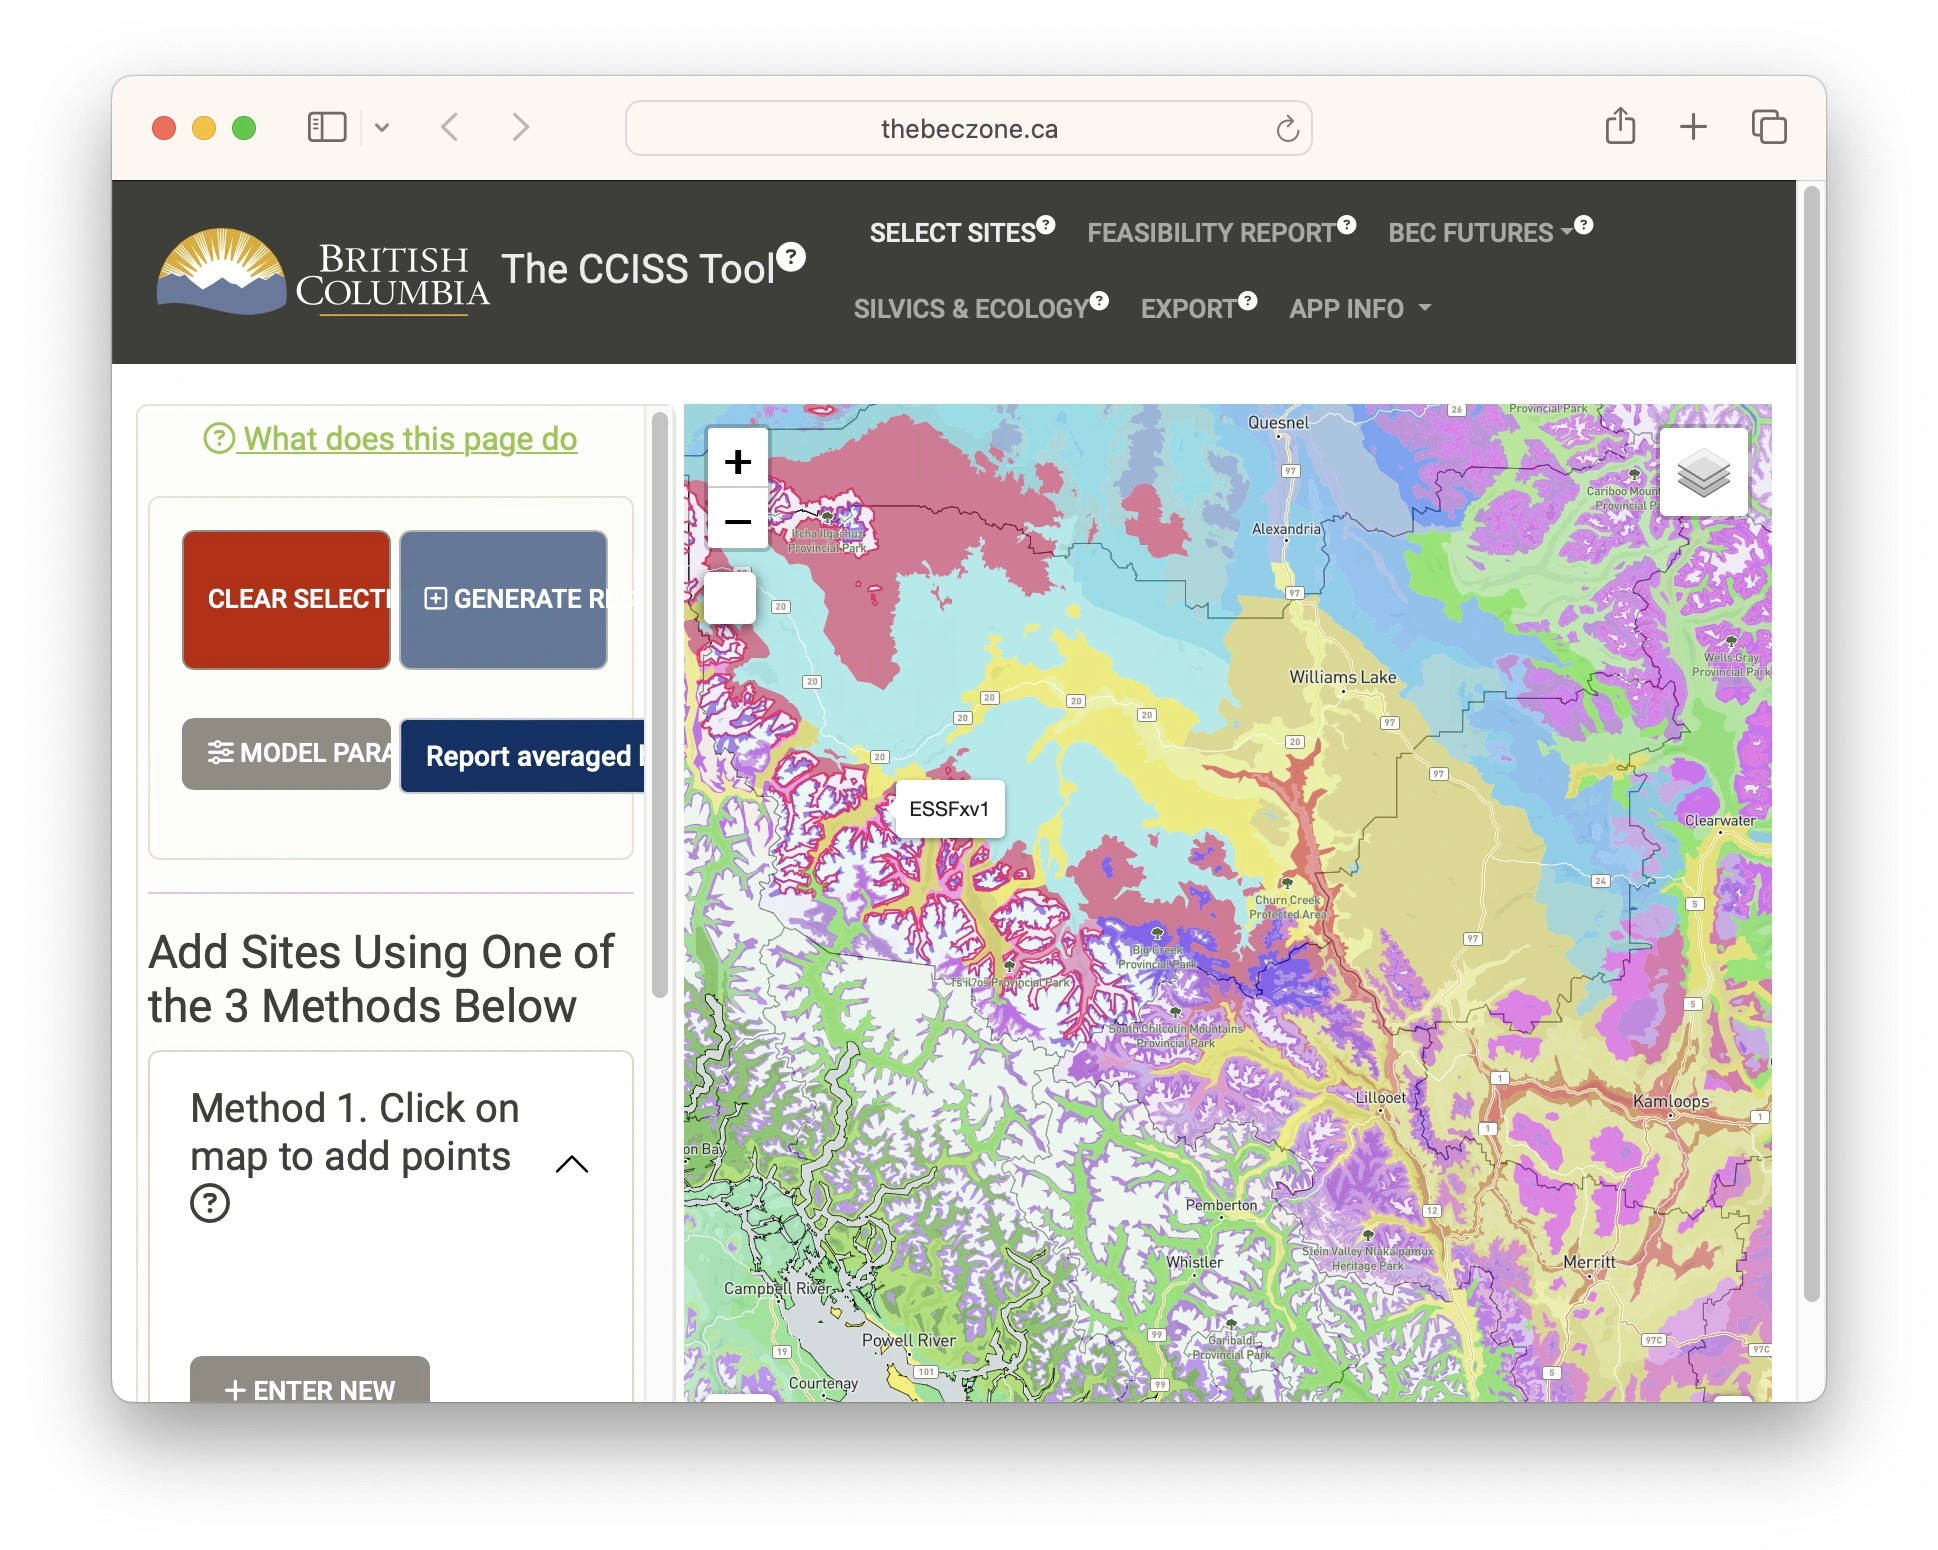Screen dimensions: 1938x1550
Task: Zoom out on the map
Action: (738, 521)
